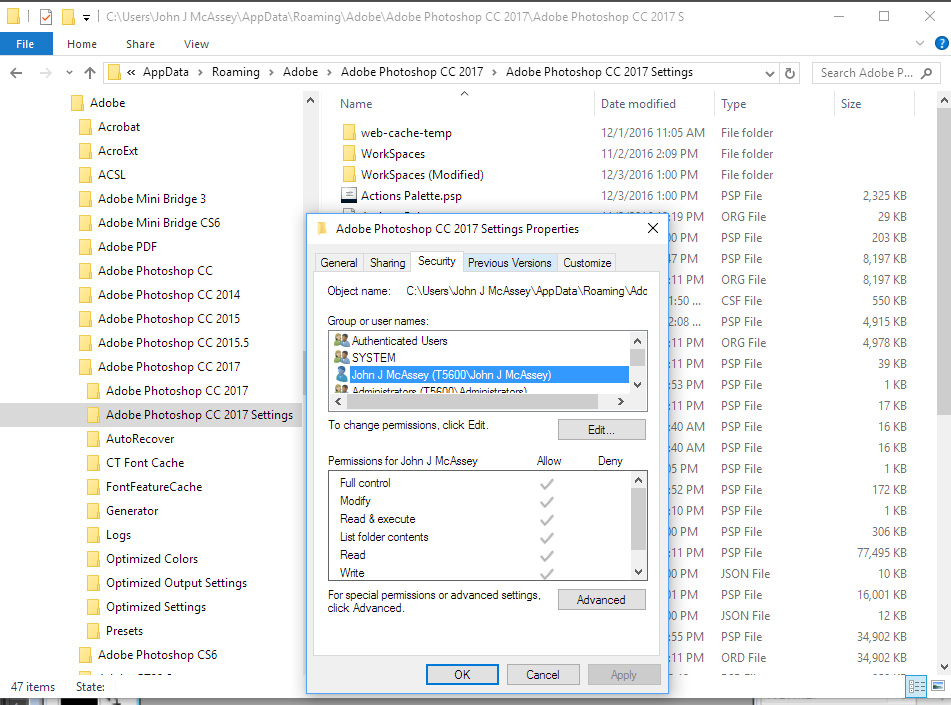
Task: Sort by Size column header
Action: coord(851,104)
